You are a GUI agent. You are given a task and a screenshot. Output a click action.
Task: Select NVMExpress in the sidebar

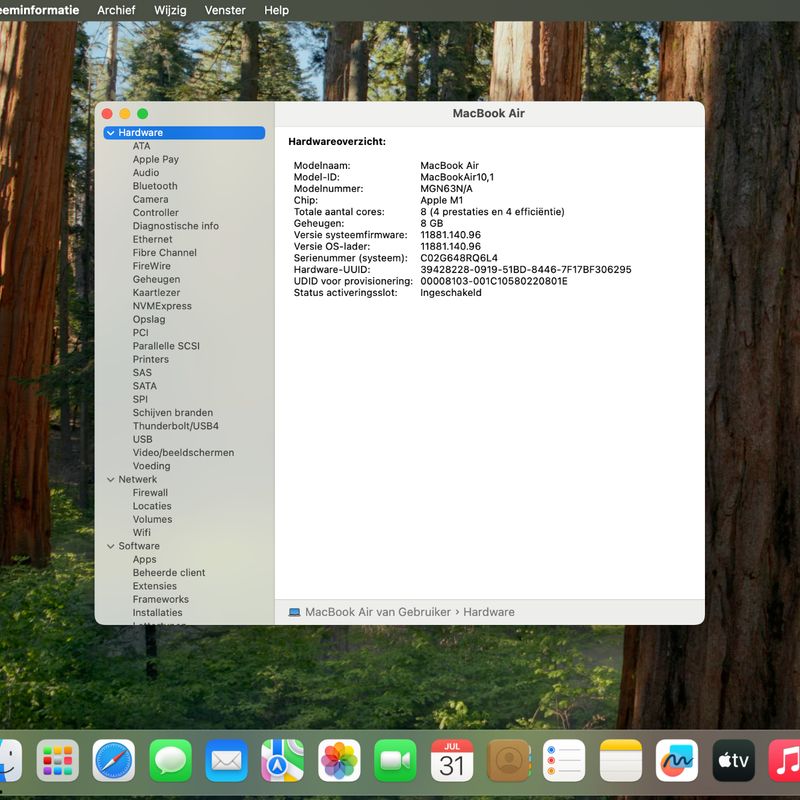(x=162, y=306)
